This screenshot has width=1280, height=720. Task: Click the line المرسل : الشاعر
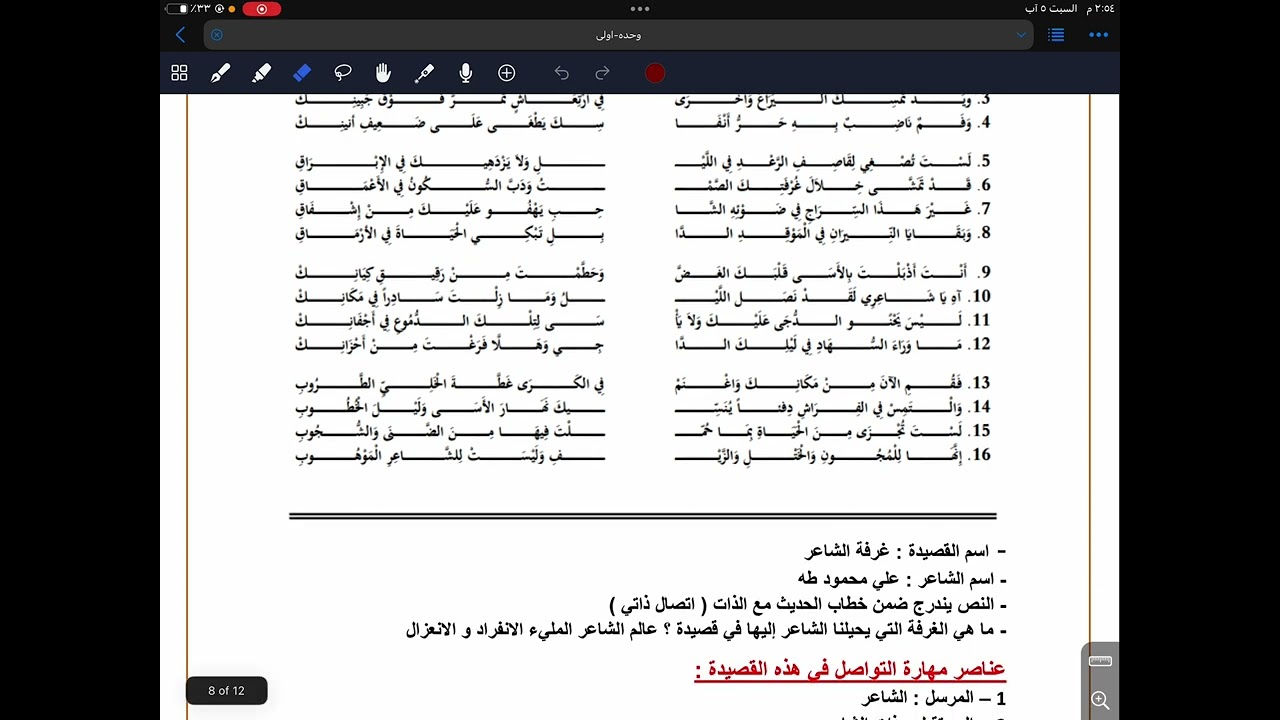pyautogui.click(x=933, y=698)
